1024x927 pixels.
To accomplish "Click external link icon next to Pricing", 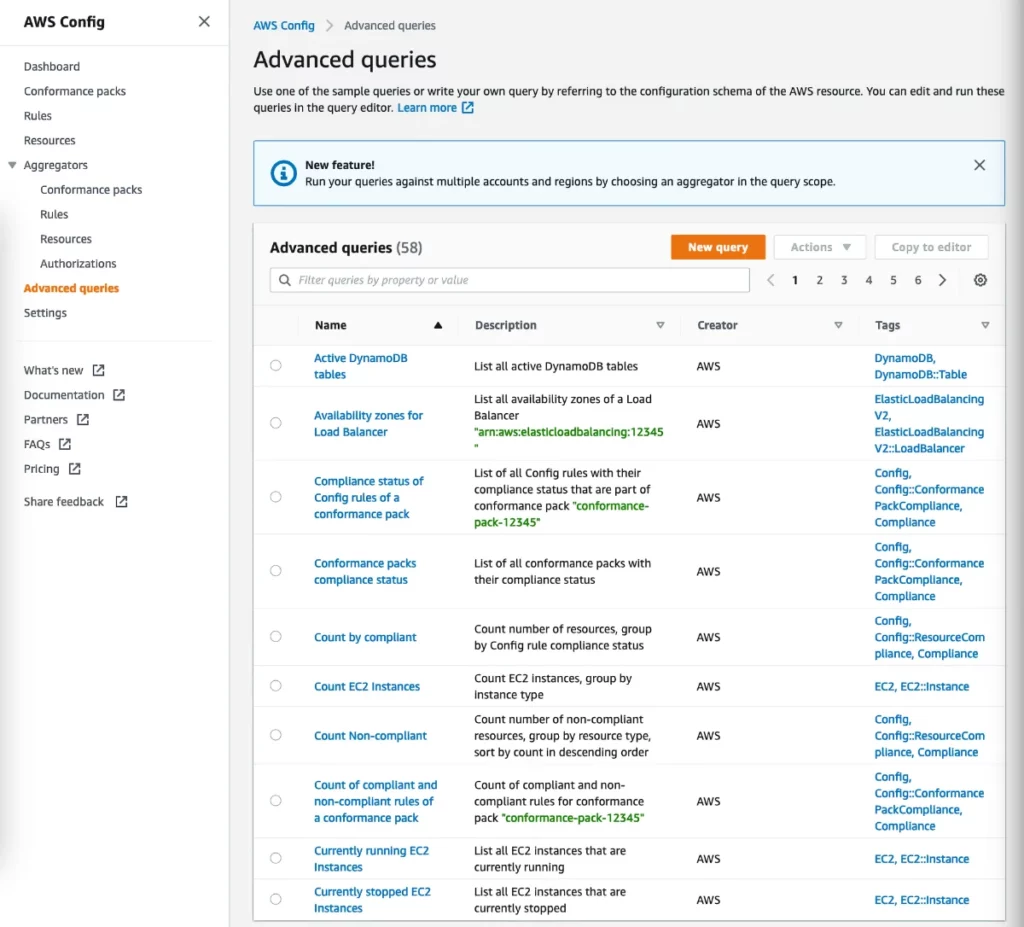I will [74, 468].
